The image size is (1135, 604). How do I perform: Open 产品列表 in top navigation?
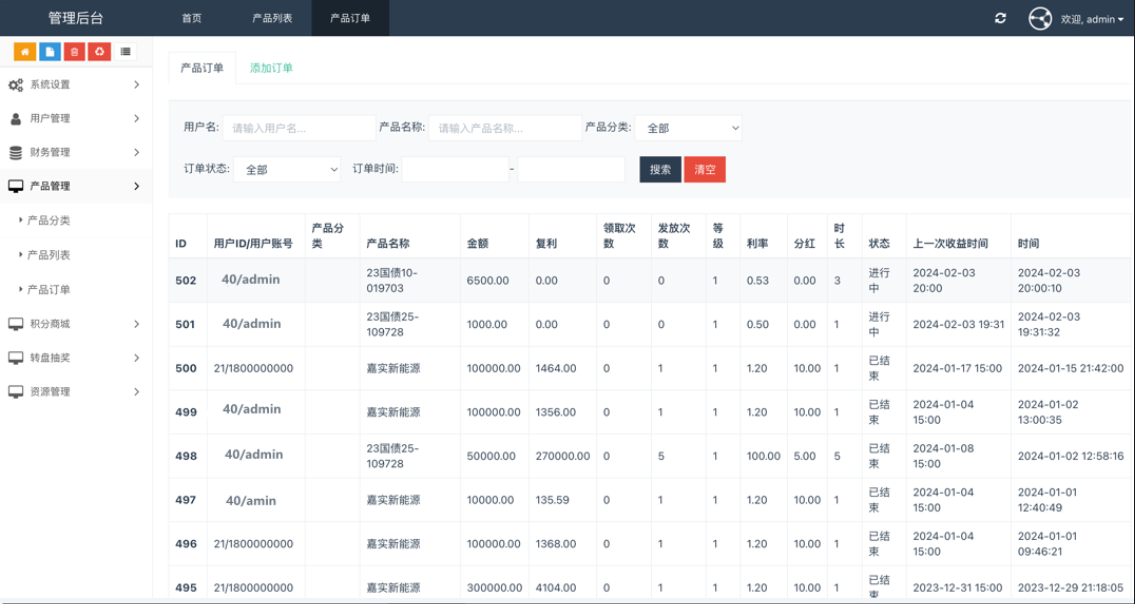tap(272, 18)
